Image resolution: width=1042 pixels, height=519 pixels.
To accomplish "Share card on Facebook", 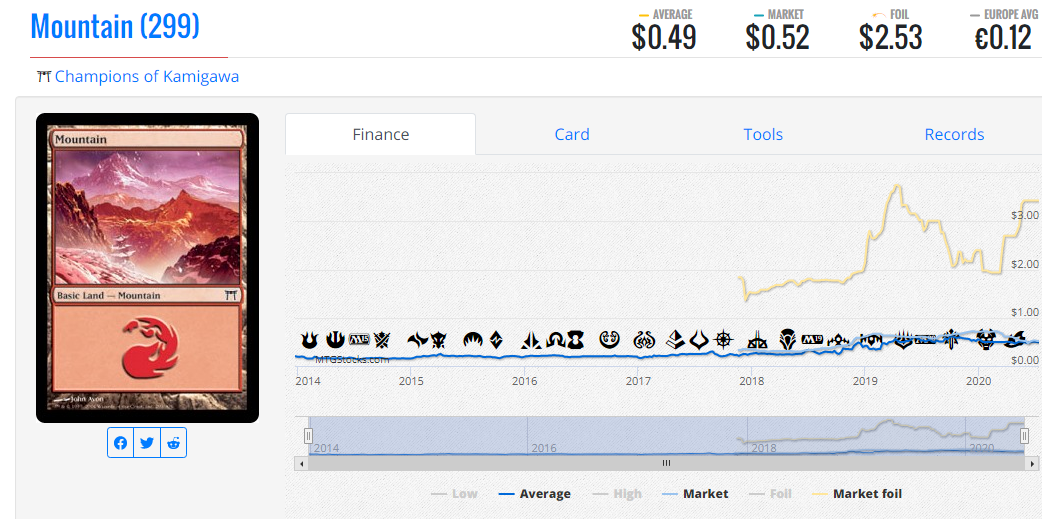I will [120, 443].
